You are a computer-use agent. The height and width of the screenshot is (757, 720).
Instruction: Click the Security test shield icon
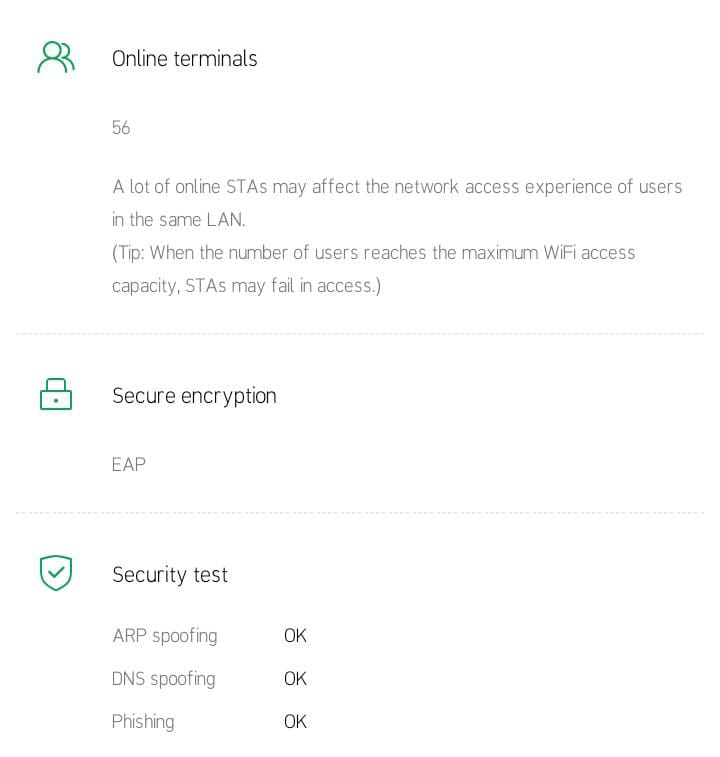pos(56,573)
